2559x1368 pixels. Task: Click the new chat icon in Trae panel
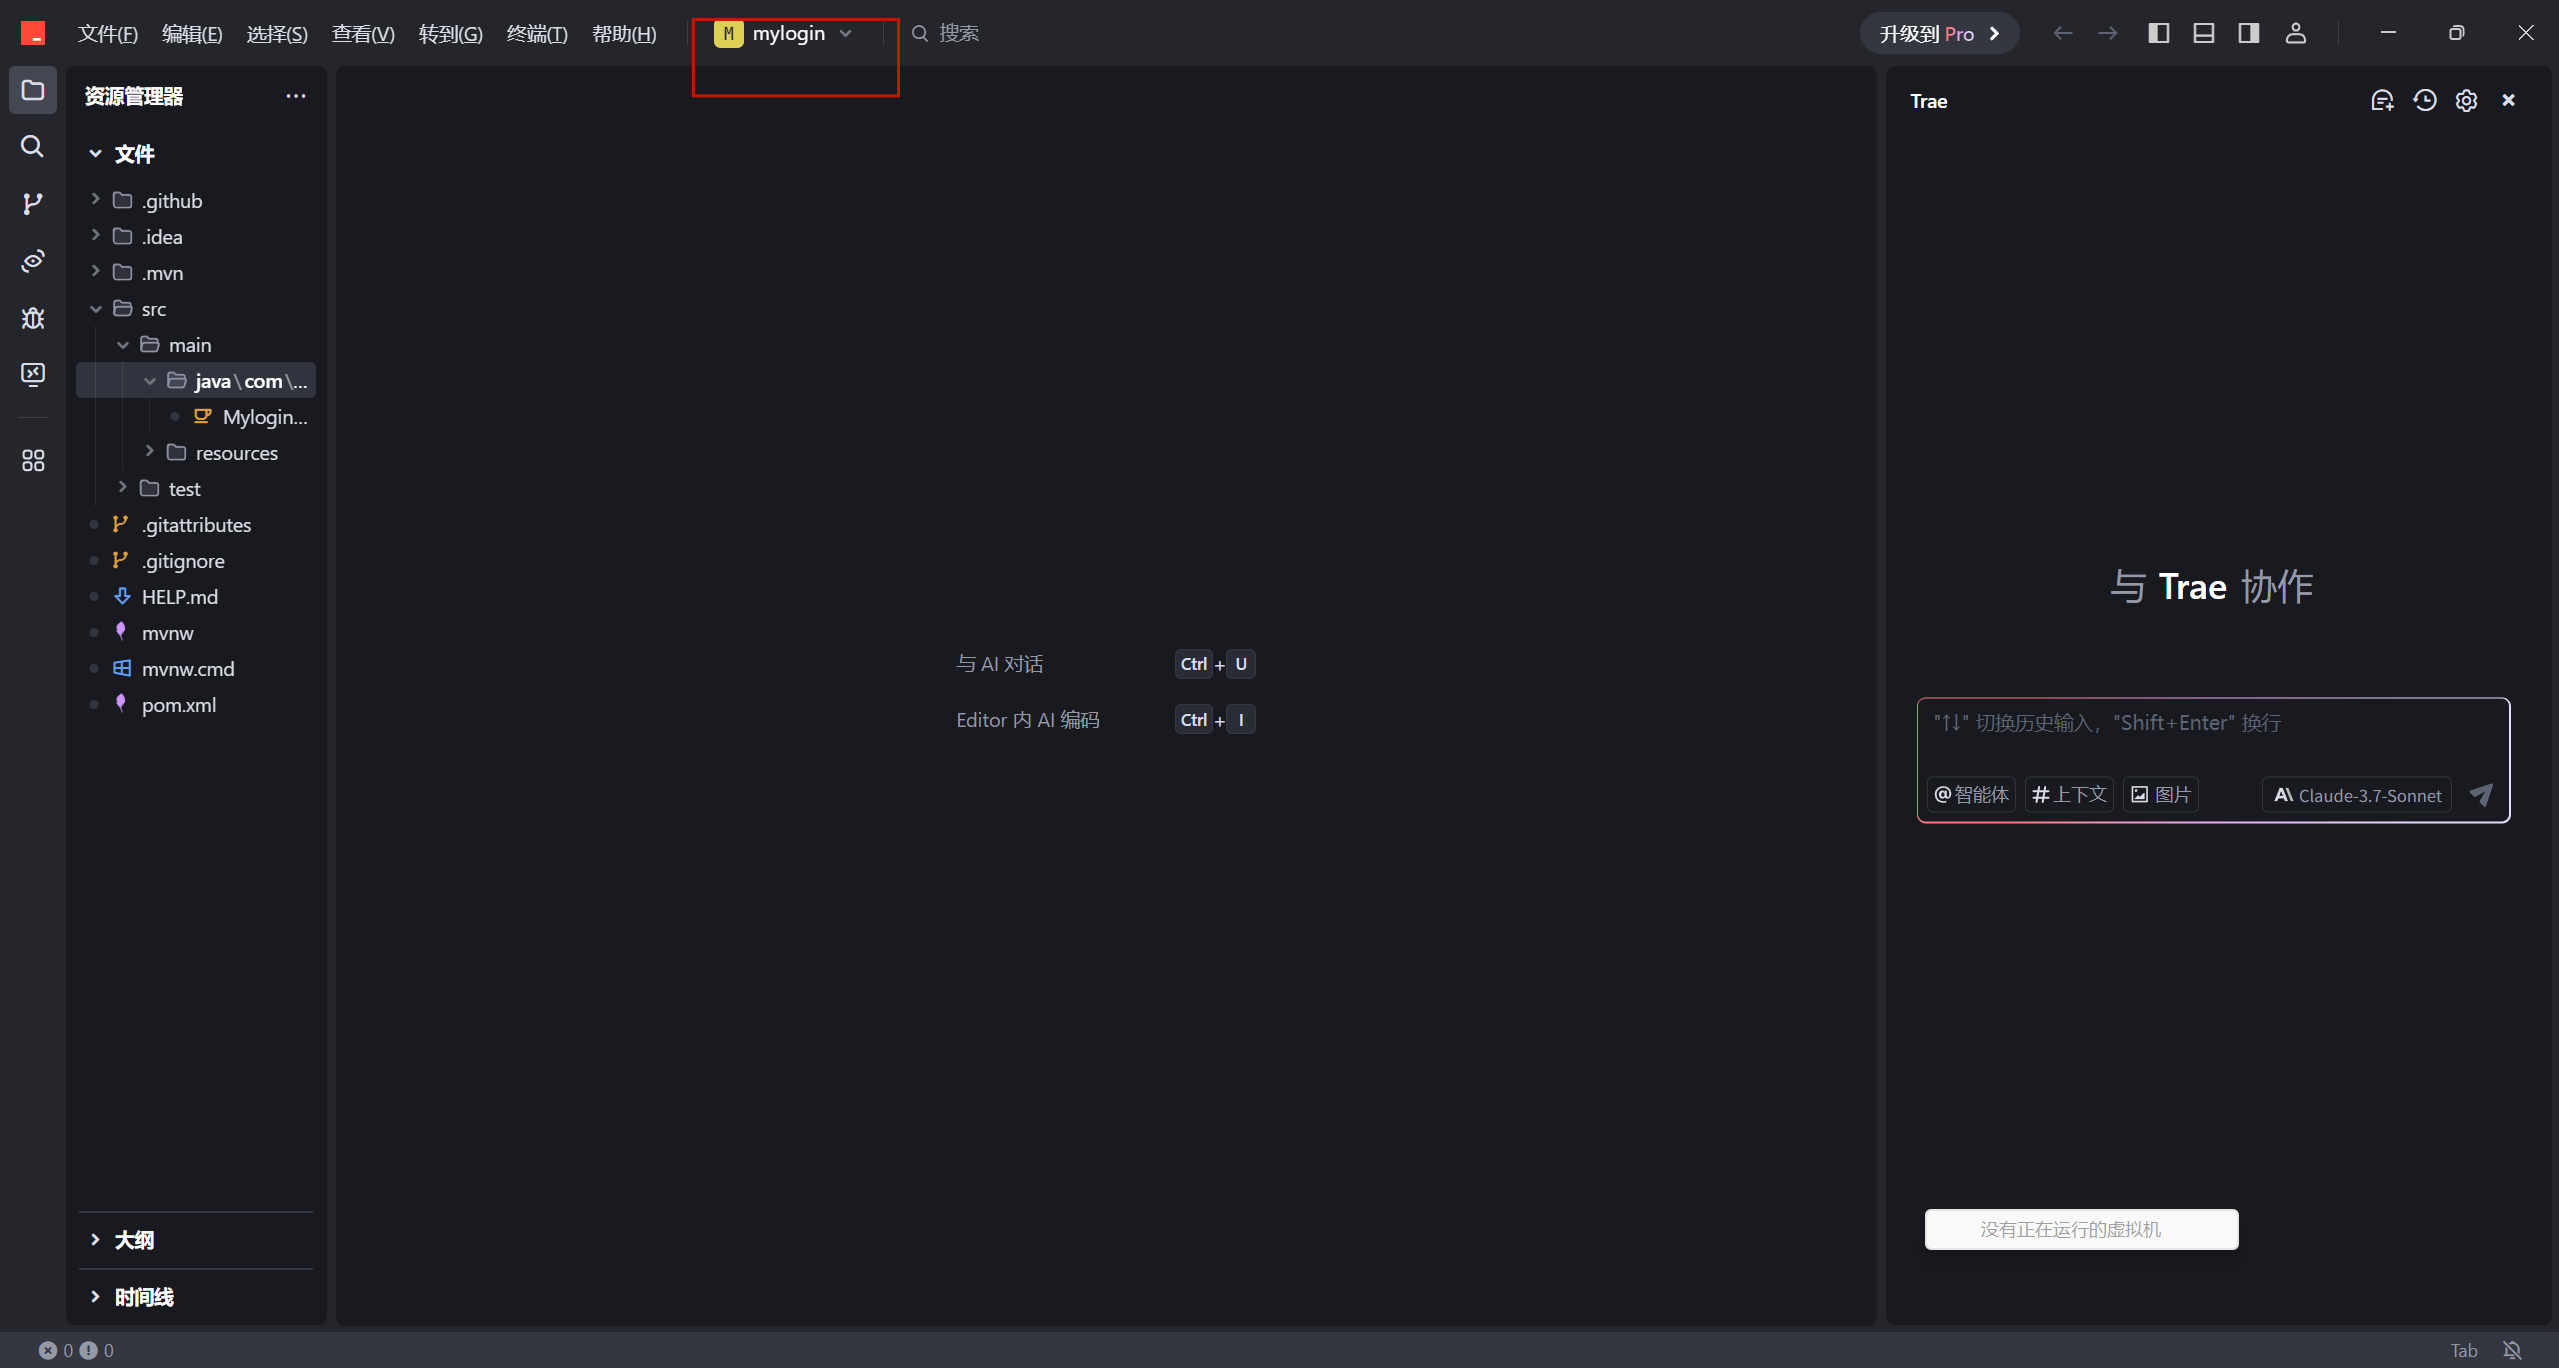point(2382,101)
